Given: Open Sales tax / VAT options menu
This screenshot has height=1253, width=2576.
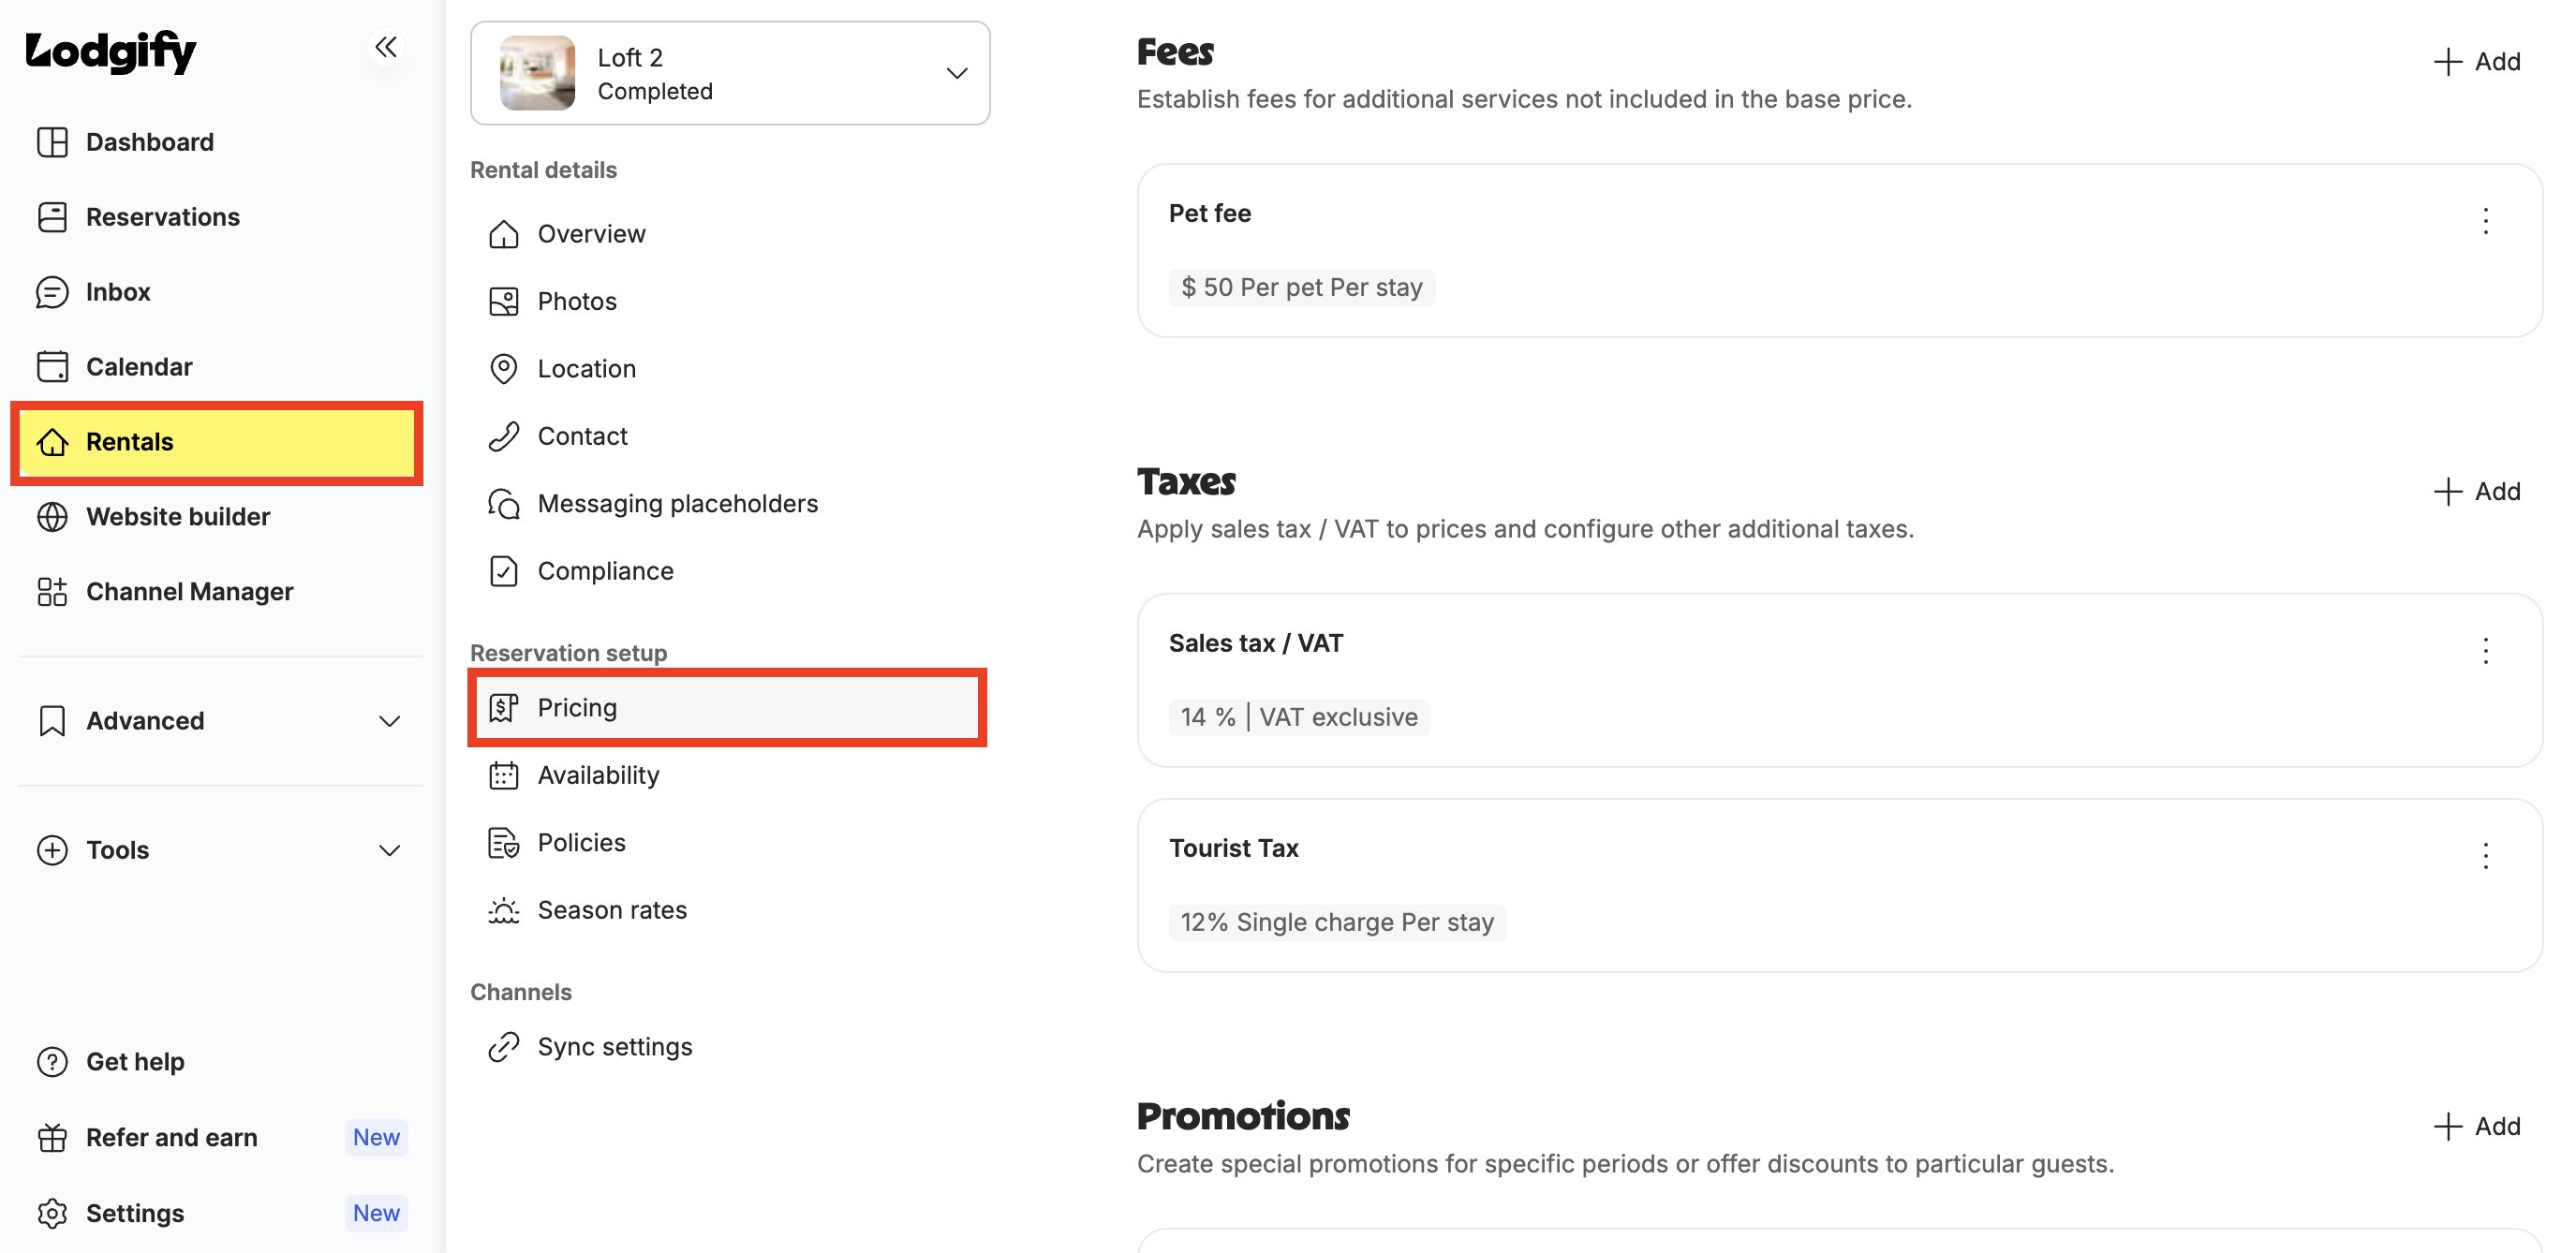Looking at the screenshot, I should click(2485, 651).
